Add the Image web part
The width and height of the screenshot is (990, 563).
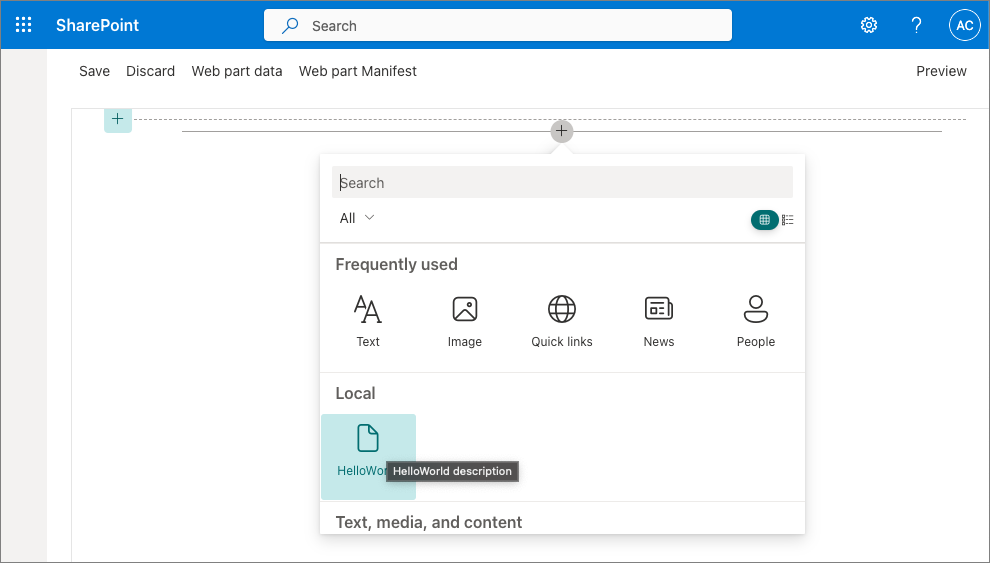coord(465,321)
